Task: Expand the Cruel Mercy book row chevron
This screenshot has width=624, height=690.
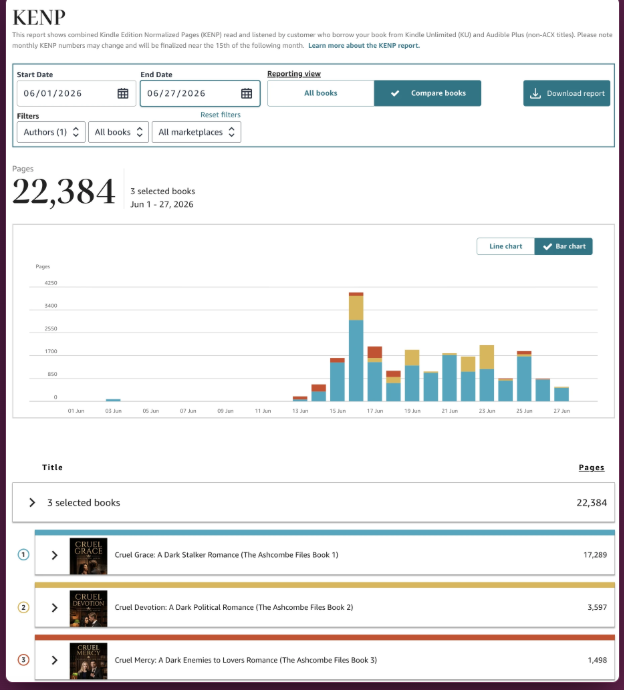Action: [x=55, y=660]
